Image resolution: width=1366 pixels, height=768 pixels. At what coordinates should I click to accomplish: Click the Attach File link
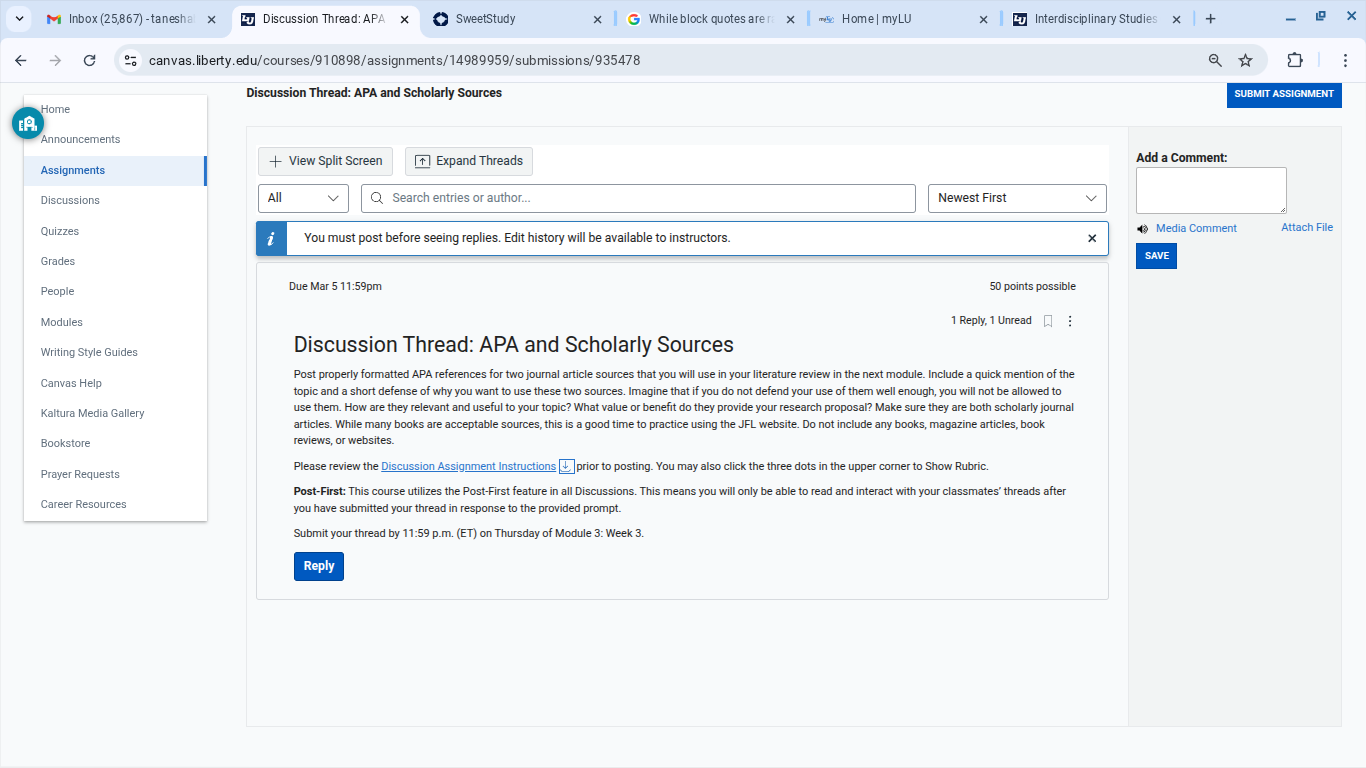pyautogui.click(x=1307, y=227)
